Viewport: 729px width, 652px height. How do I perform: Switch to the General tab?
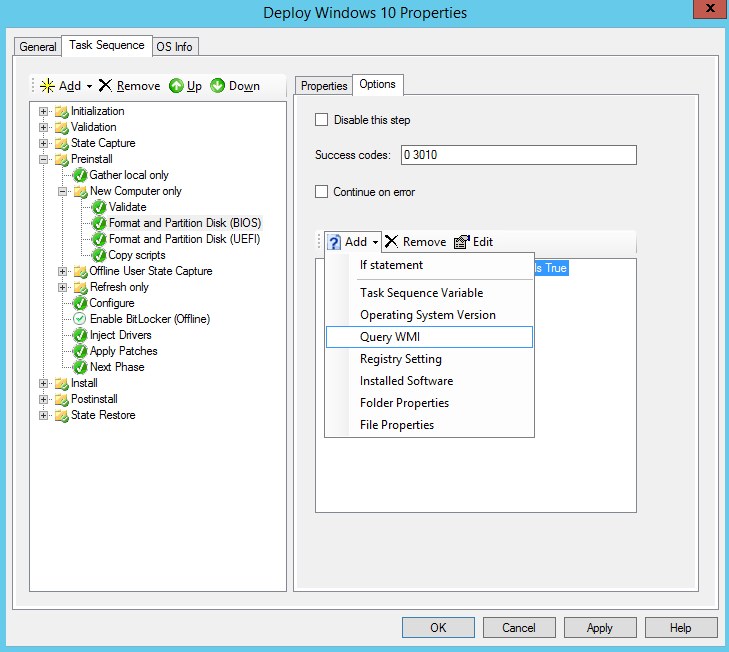click(x=38, y=47)
